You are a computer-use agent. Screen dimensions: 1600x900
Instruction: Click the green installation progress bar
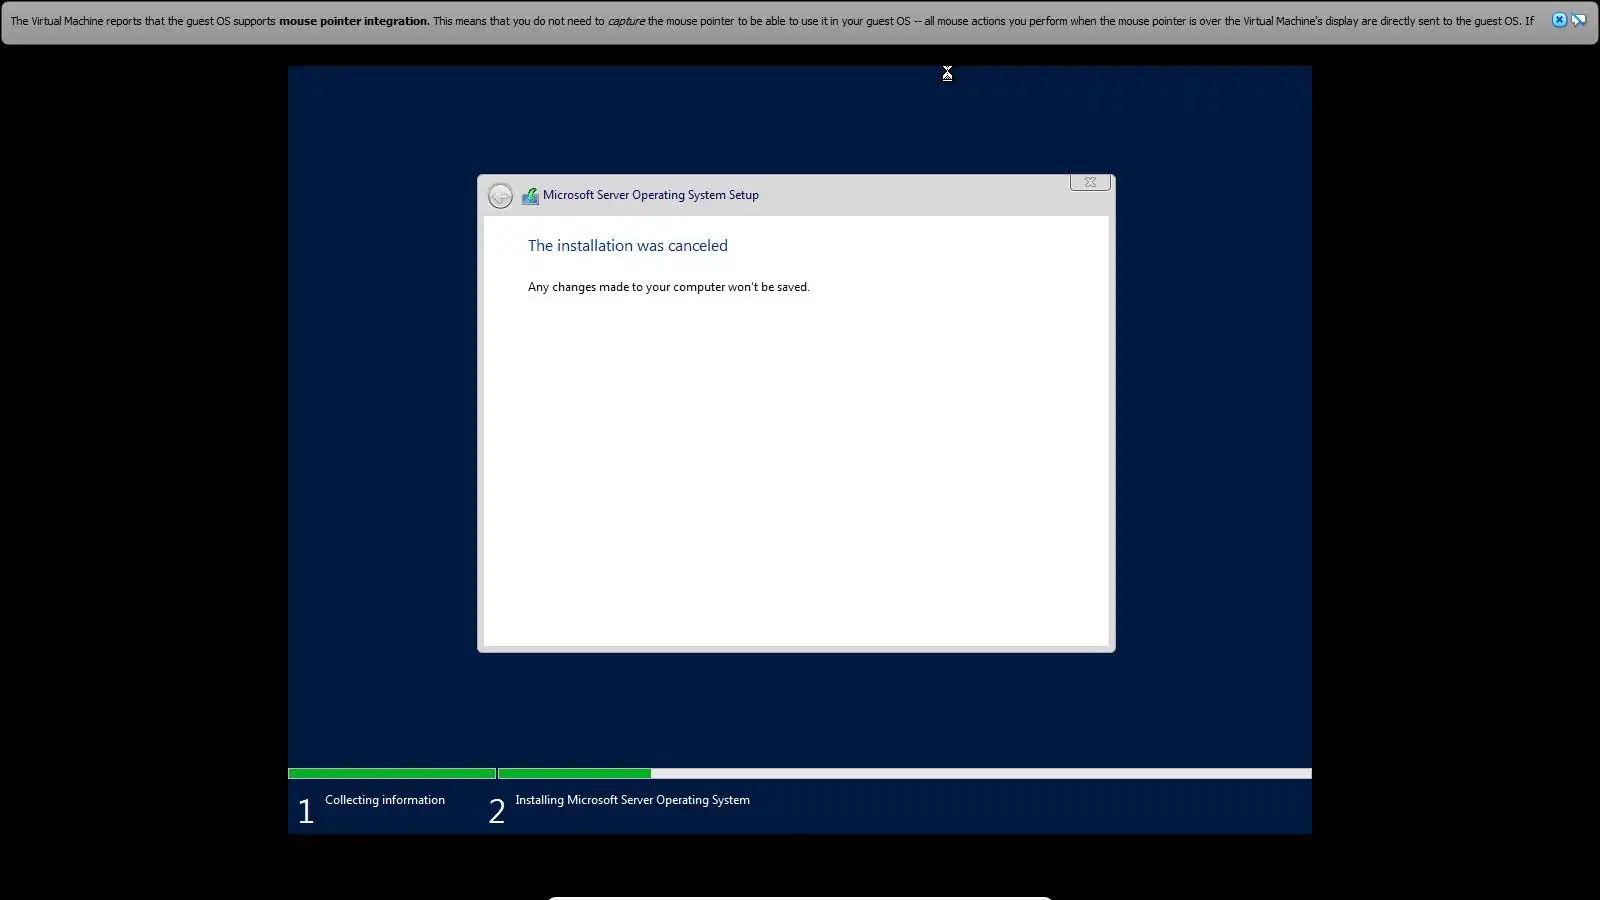click(574, 773)
